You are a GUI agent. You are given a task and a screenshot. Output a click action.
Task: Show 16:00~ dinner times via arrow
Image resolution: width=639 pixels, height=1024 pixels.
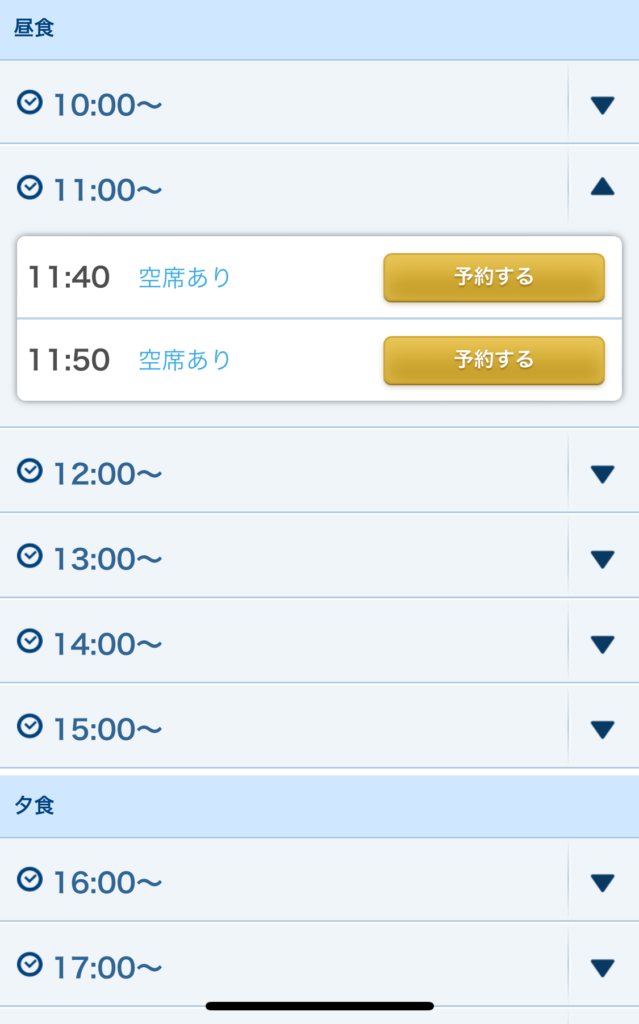[x=602, y=882]
